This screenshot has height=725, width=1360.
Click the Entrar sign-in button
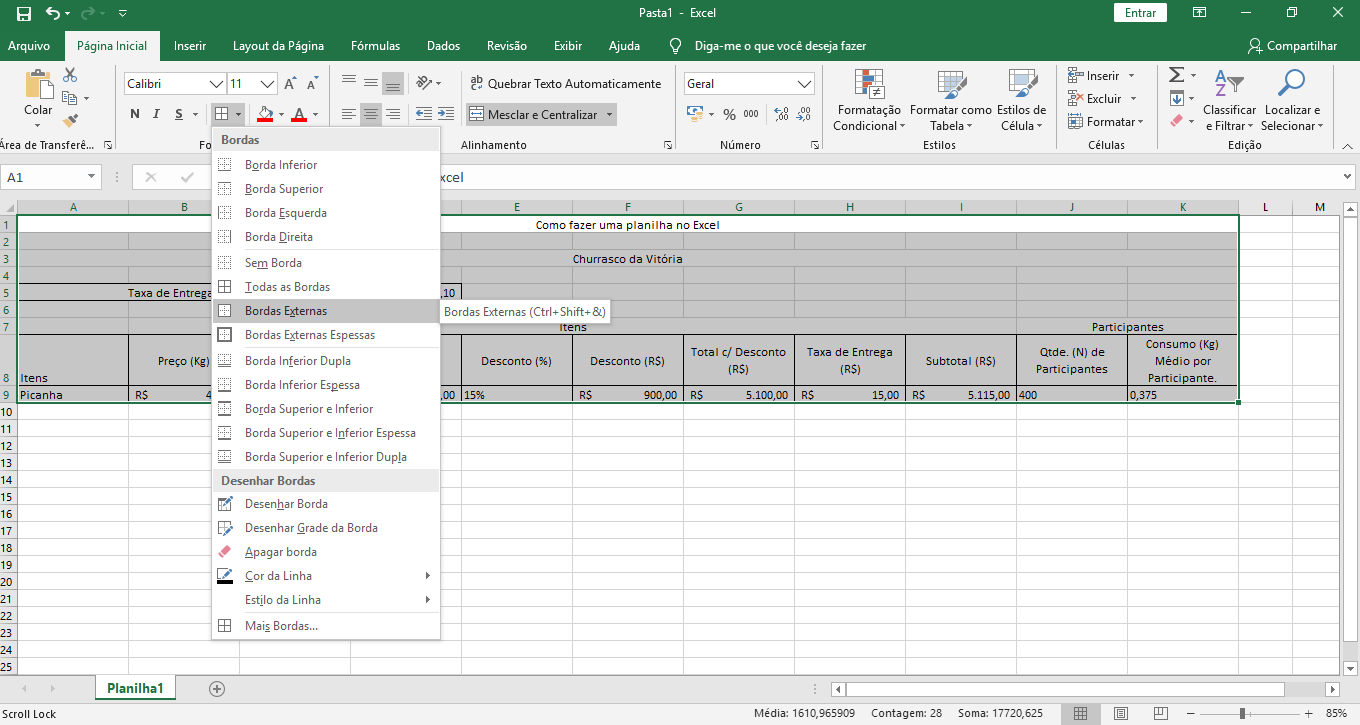click(1140, 13)
